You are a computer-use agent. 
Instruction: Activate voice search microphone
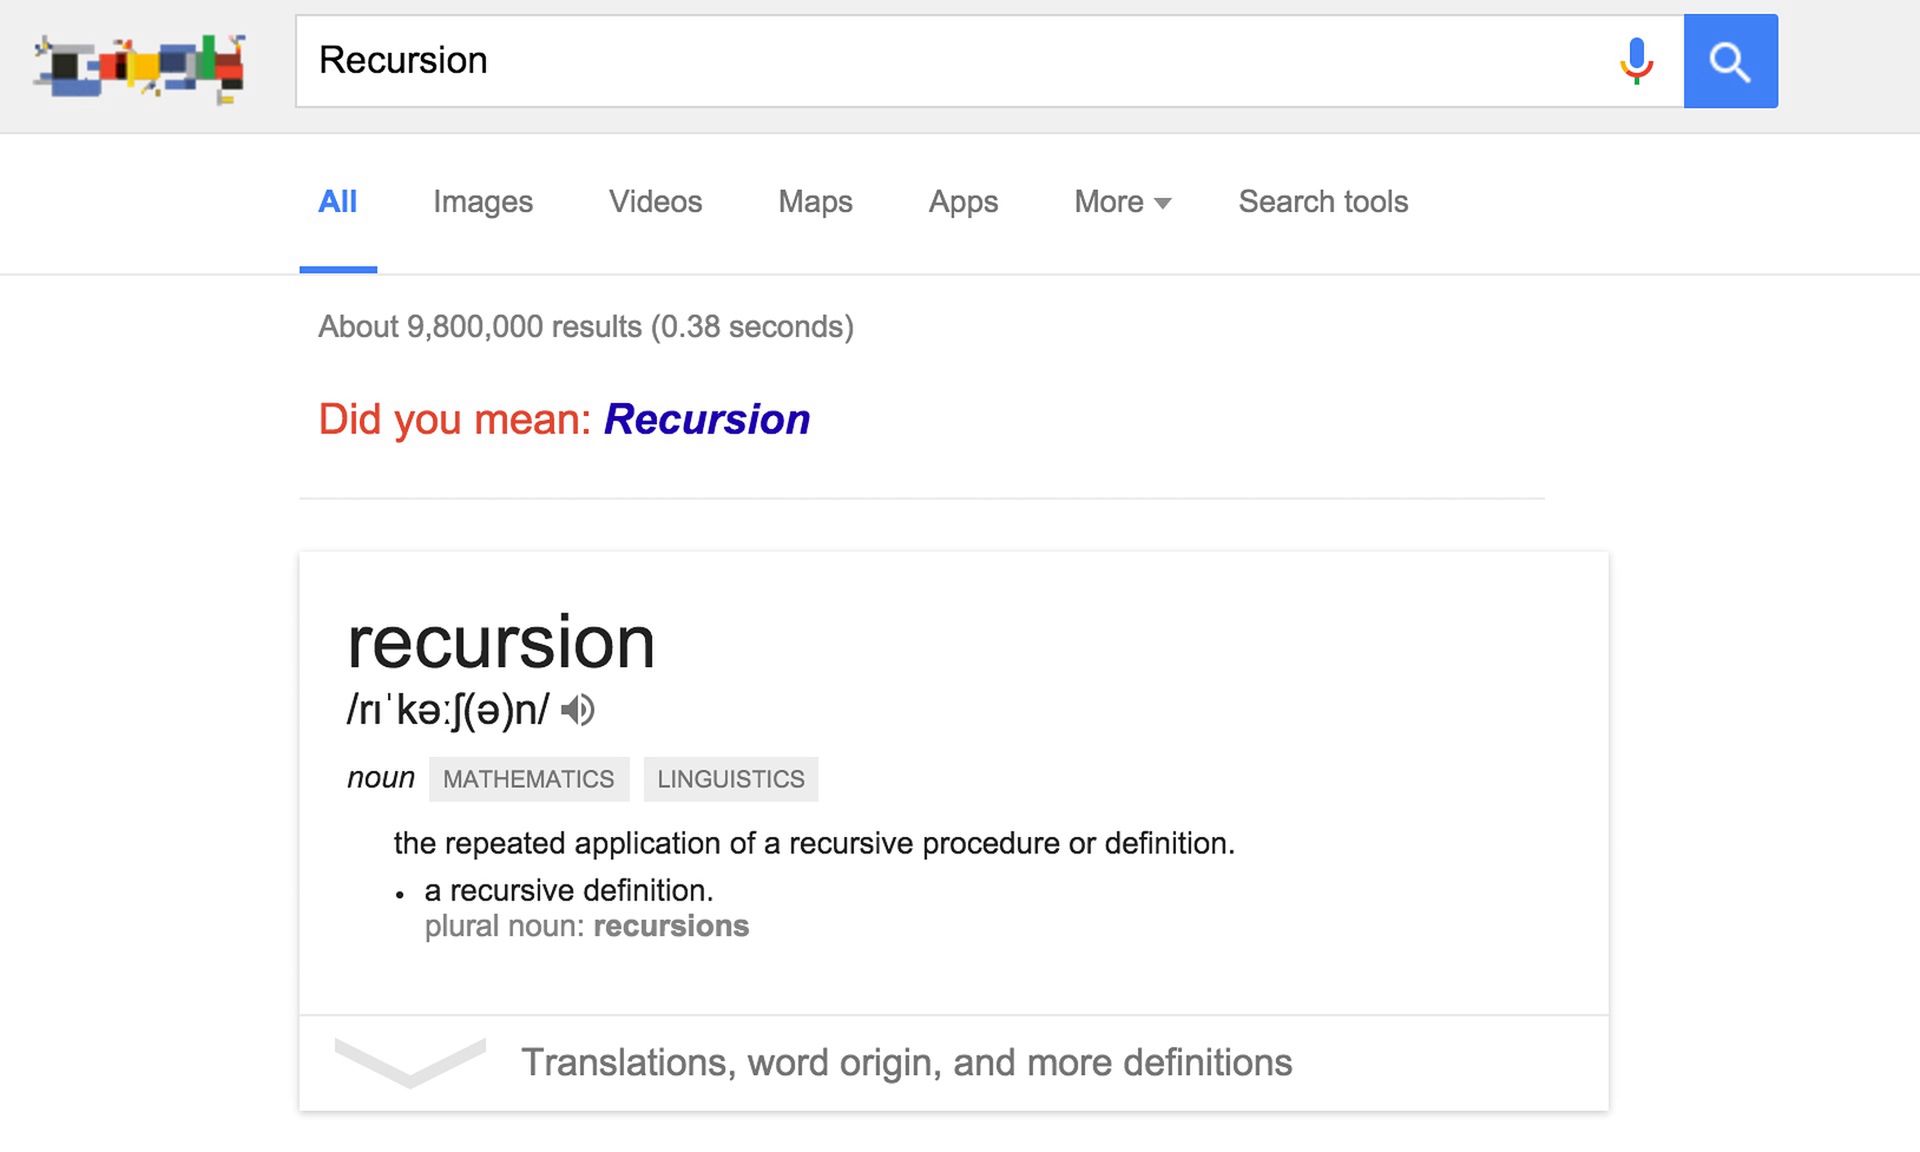point(1636,61)
